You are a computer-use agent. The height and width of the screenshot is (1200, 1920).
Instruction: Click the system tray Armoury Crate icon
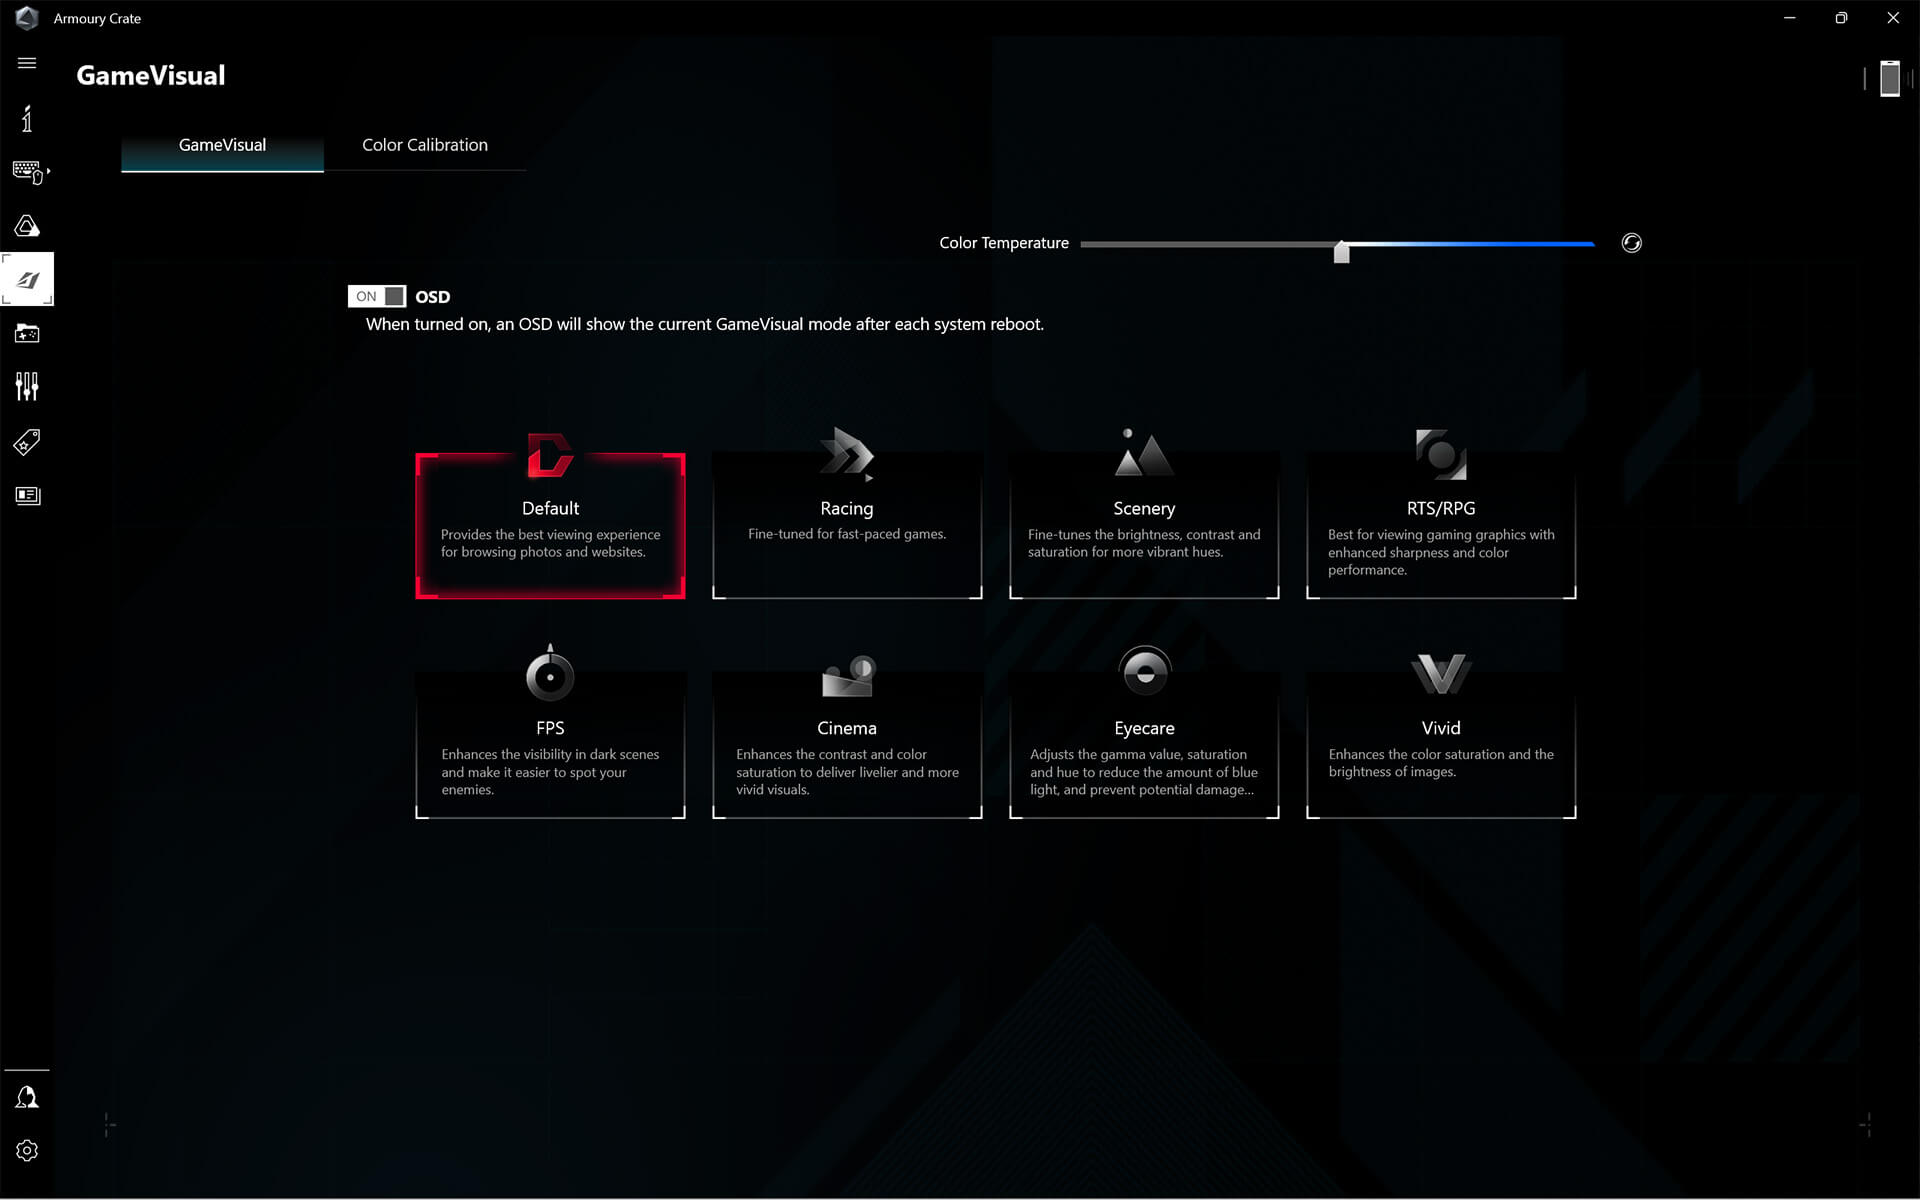tap(26, 17)
